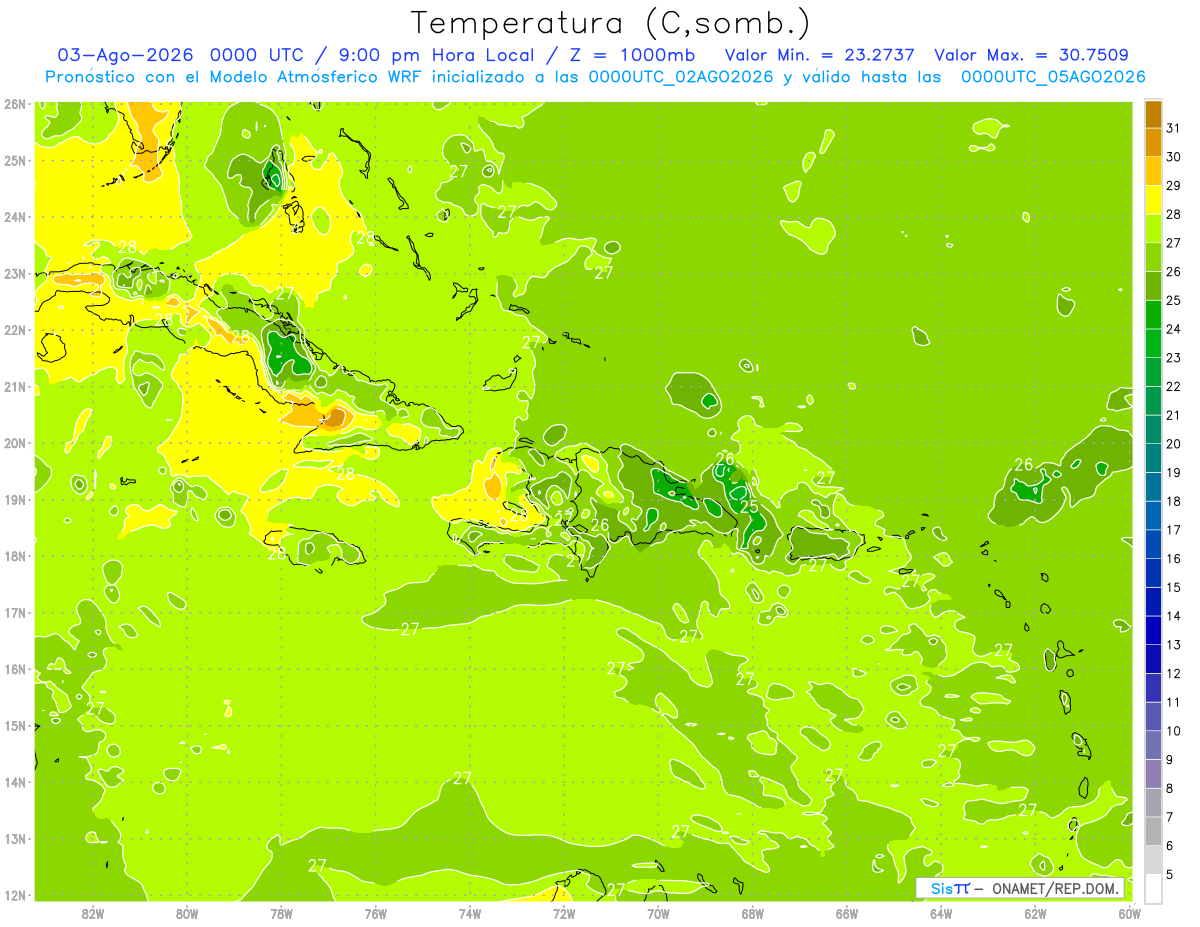Pick the green swatch between 24 and 25
Screen dimensions: 1200x927
pyautogui.click(x=1153, y=315)
